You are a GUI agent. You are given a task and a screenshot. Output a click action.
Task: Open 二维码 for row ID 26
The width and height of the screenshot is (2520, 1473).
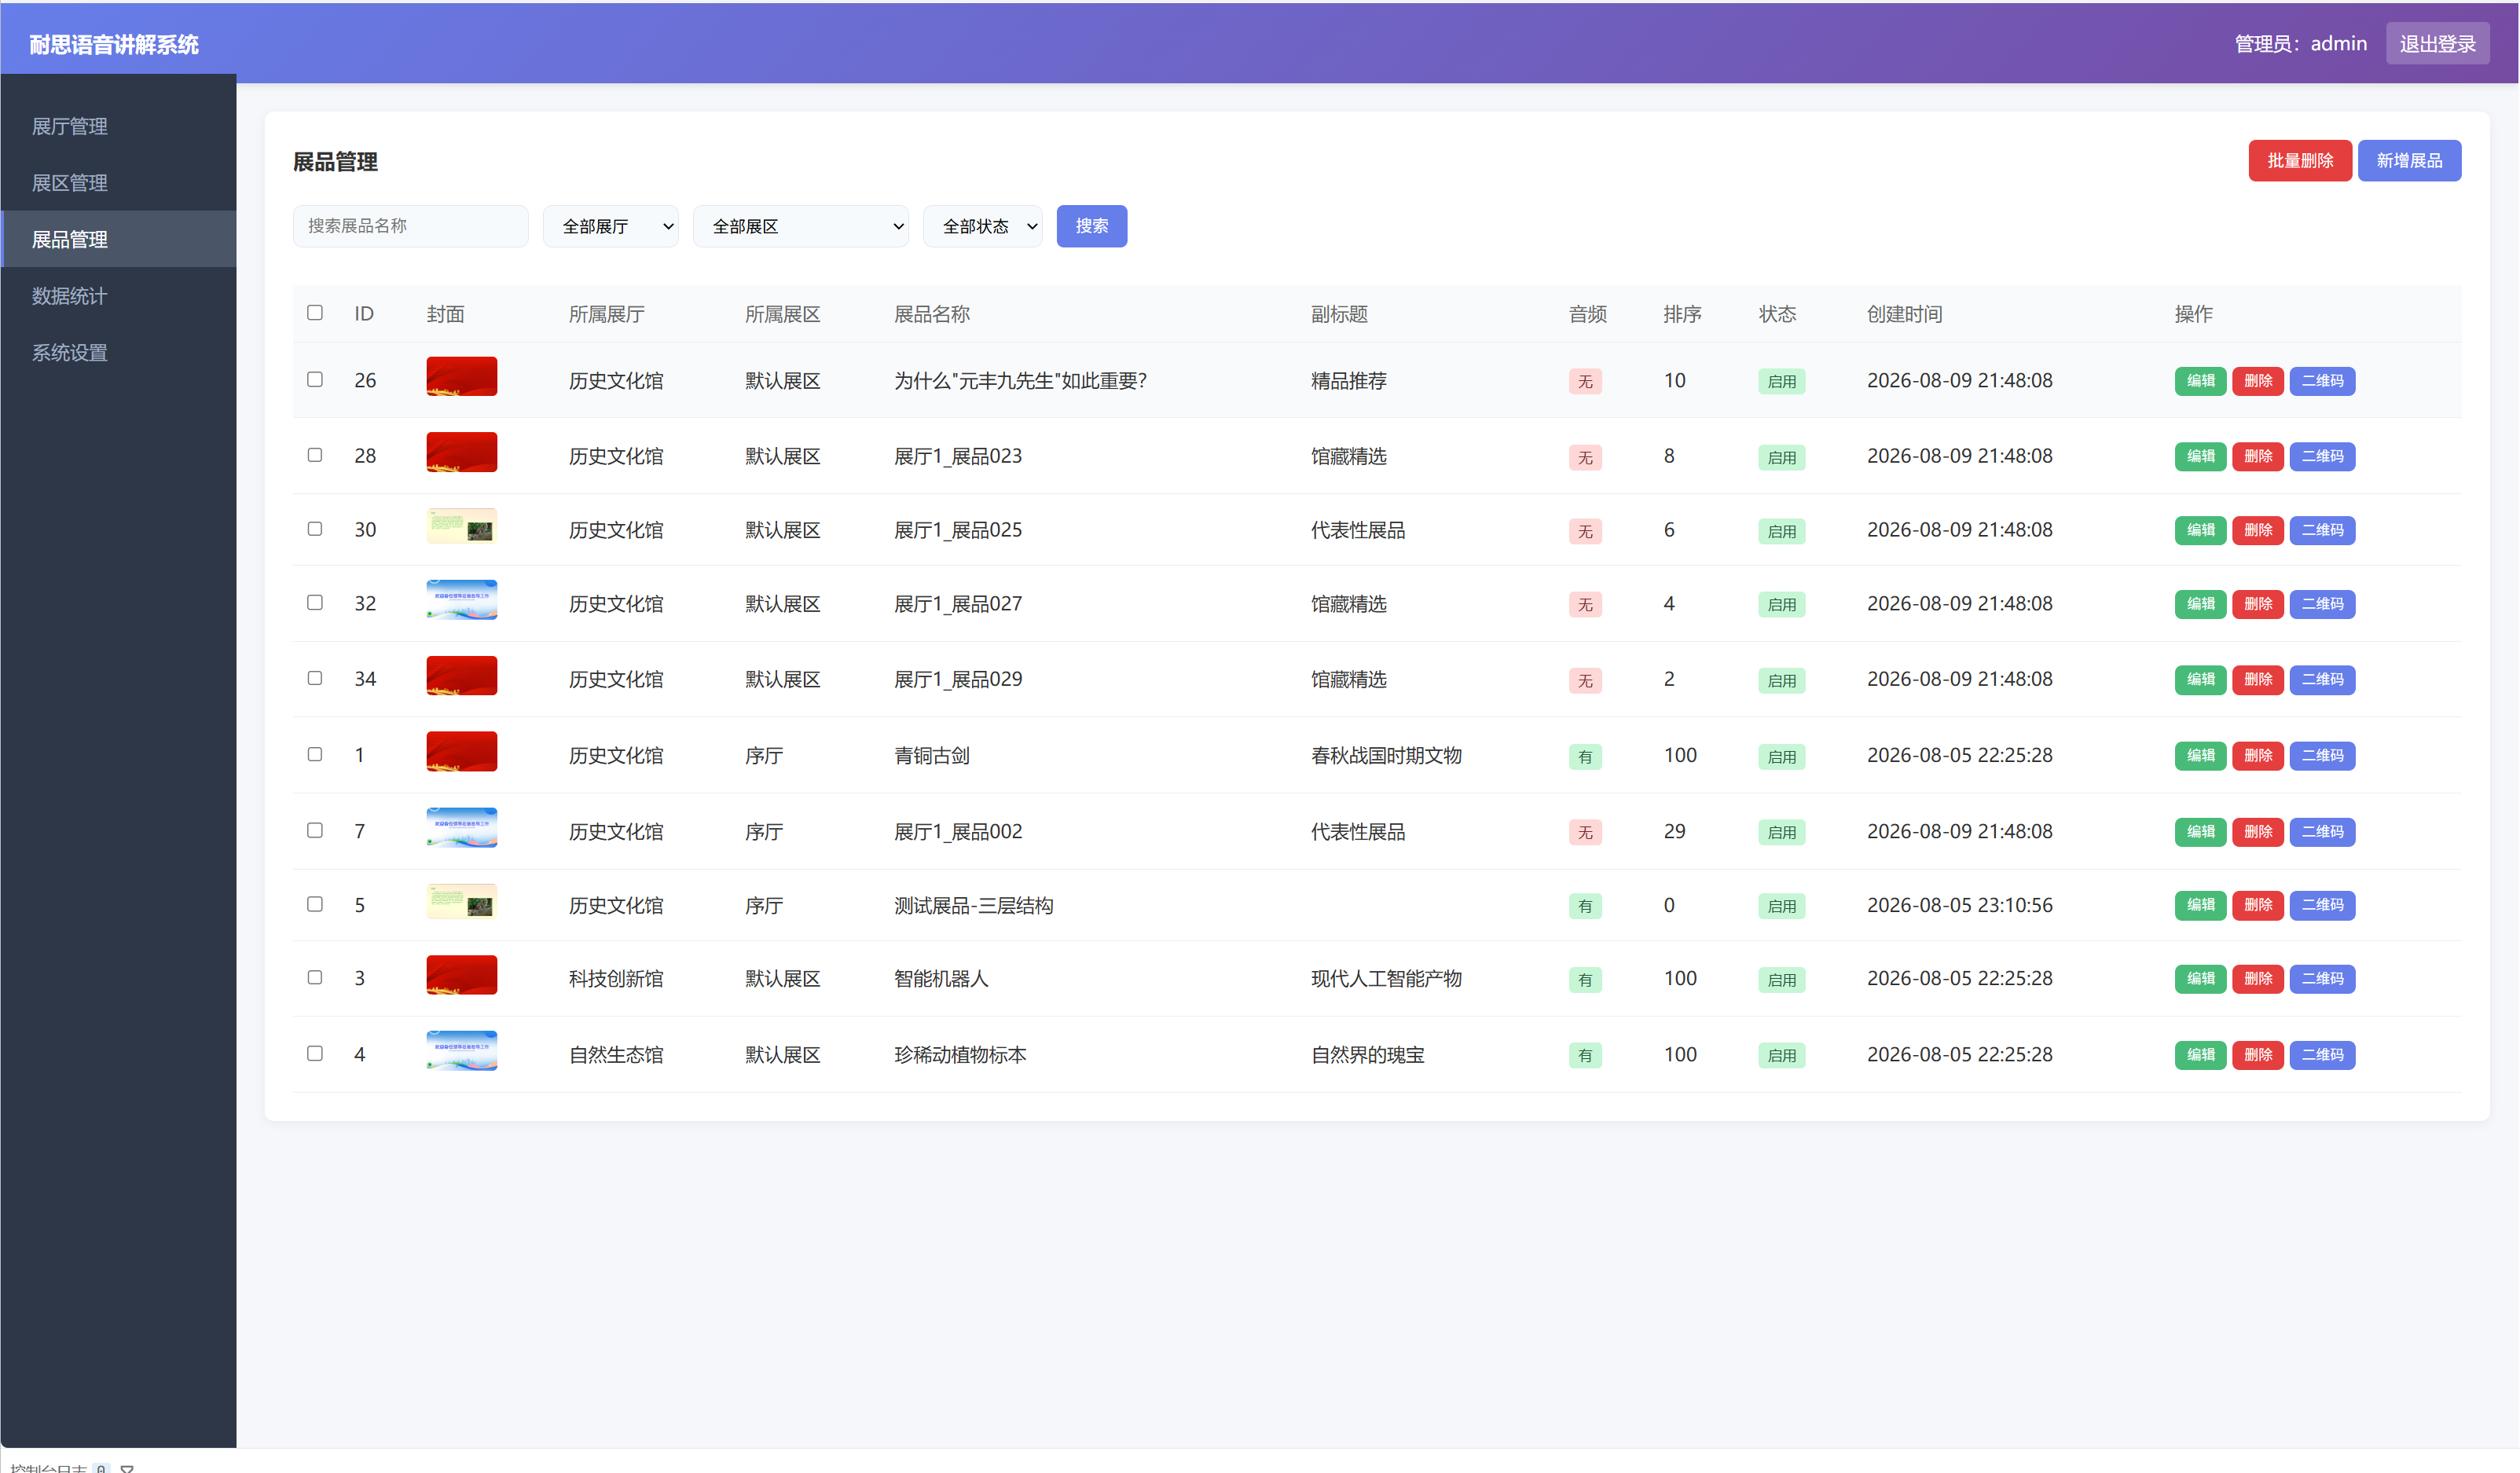(x=2322, y=381)
